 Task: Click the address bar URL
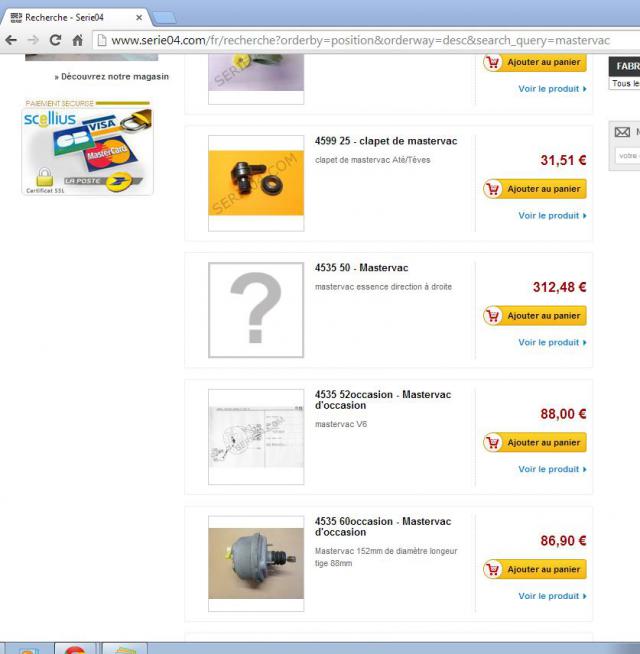point(360,40)
